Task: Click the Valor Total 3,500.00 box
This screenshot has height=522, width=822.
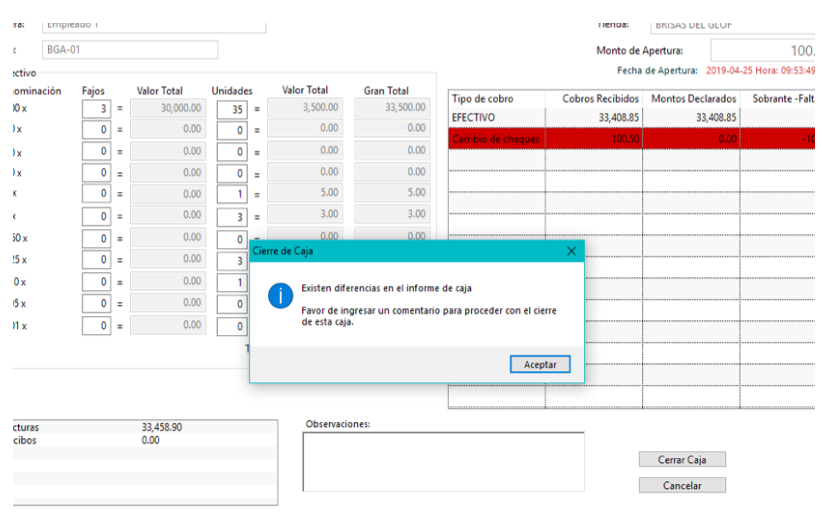Action: [305, 107]
